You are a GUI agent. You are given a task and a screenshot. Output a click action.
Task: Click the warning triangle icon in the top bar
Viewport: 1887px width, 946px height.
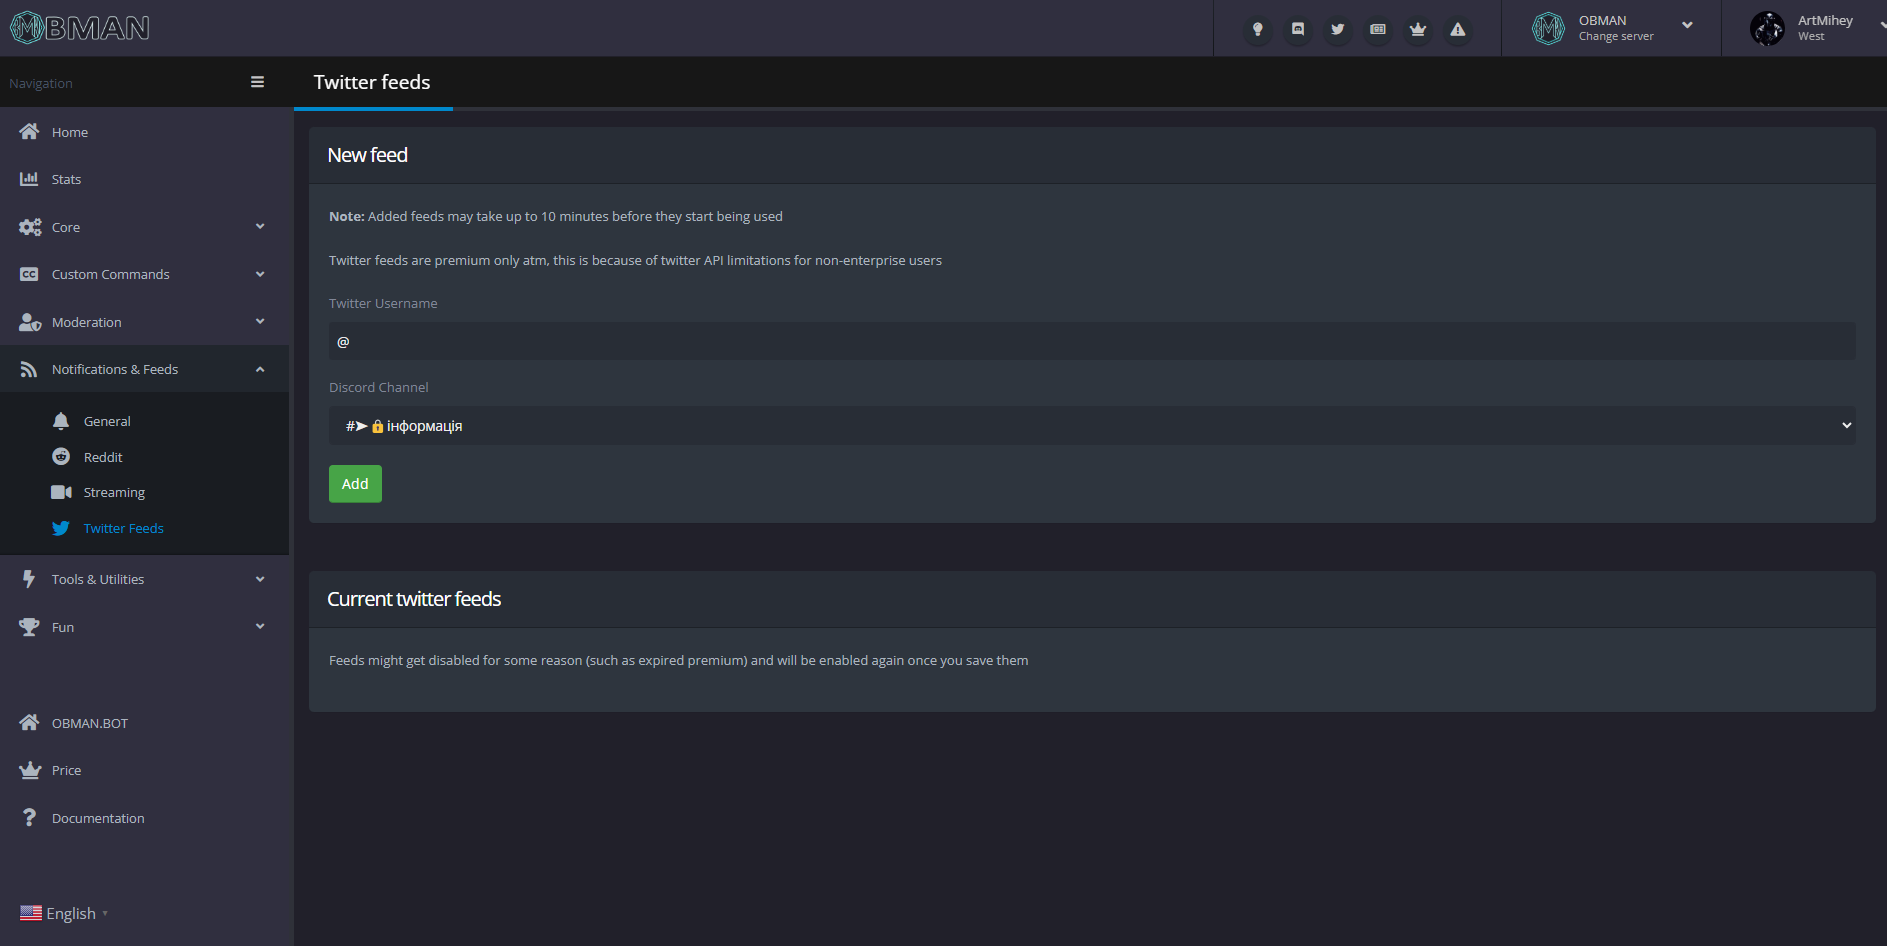click(x=1458, y=29)
